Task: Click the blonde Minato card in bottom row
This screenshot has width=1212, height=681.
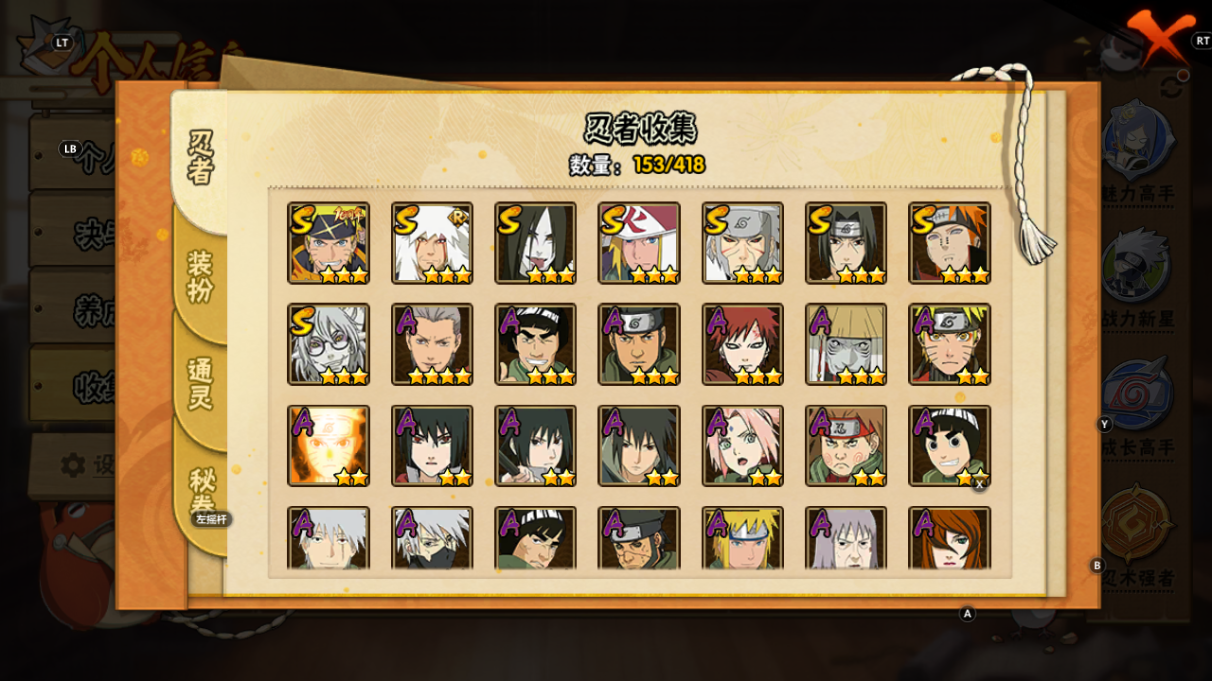Action: [742, 538]
